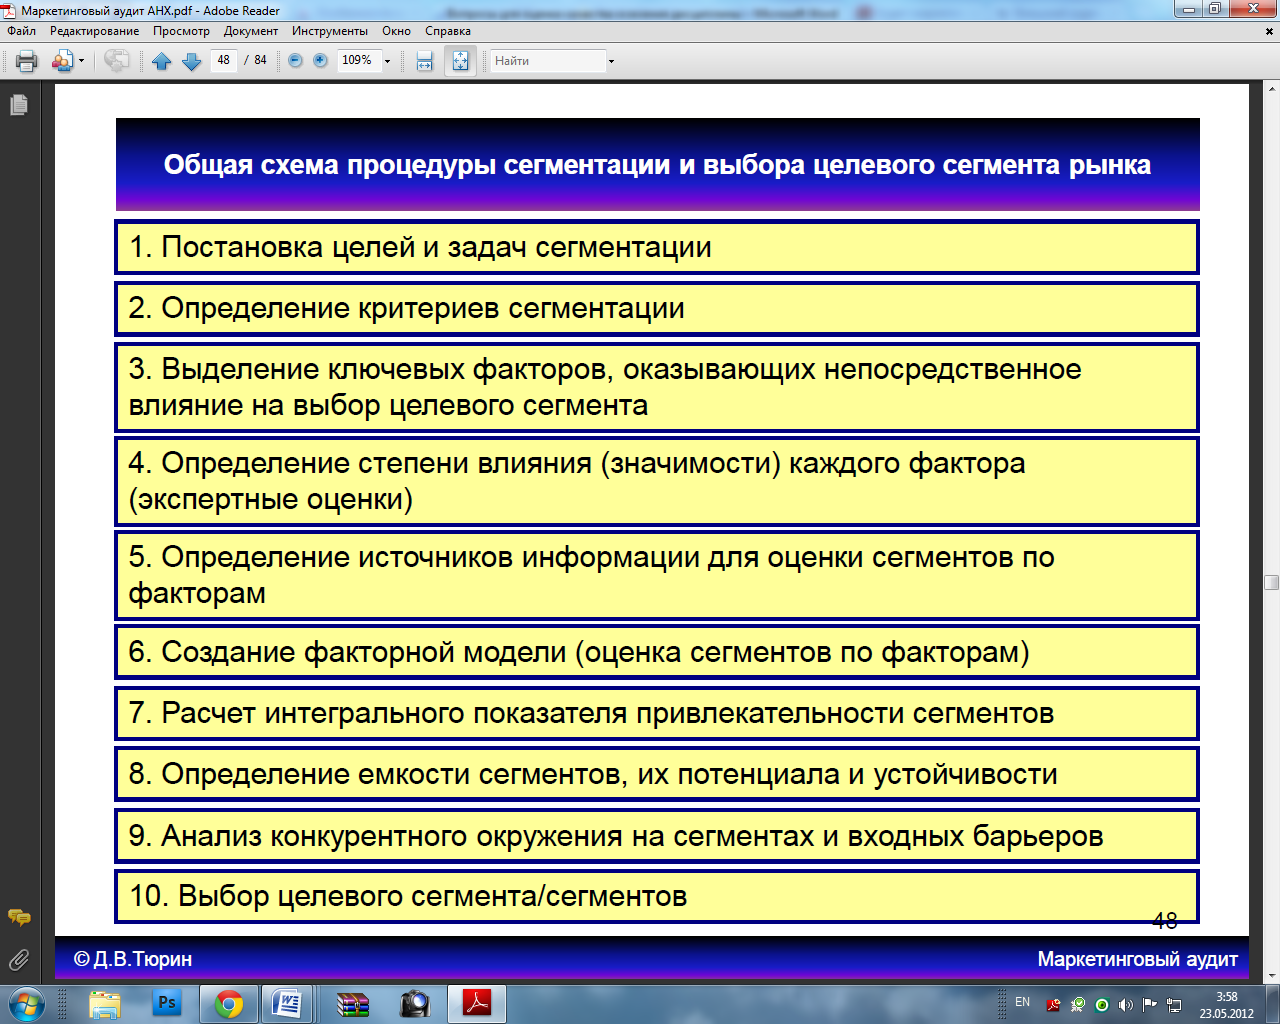Close the document with menu-bar x
1280x1024 pixels.
[1270, 31]
